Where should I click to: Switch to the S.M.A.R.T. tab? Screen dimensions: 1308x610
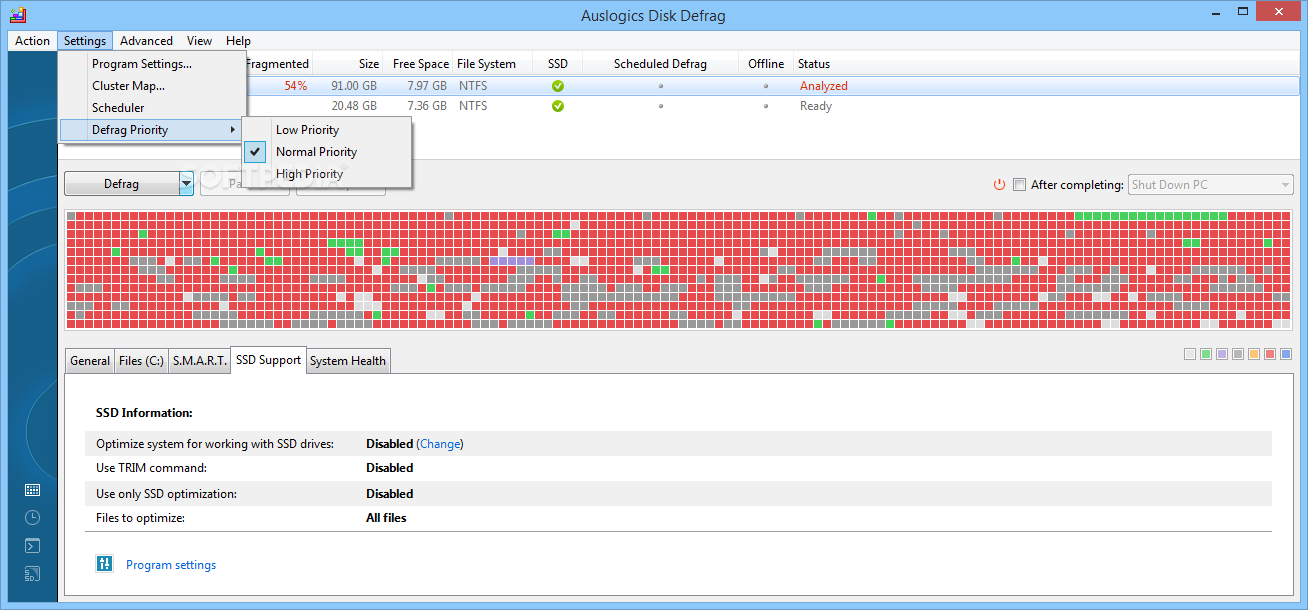pos(199,361)
